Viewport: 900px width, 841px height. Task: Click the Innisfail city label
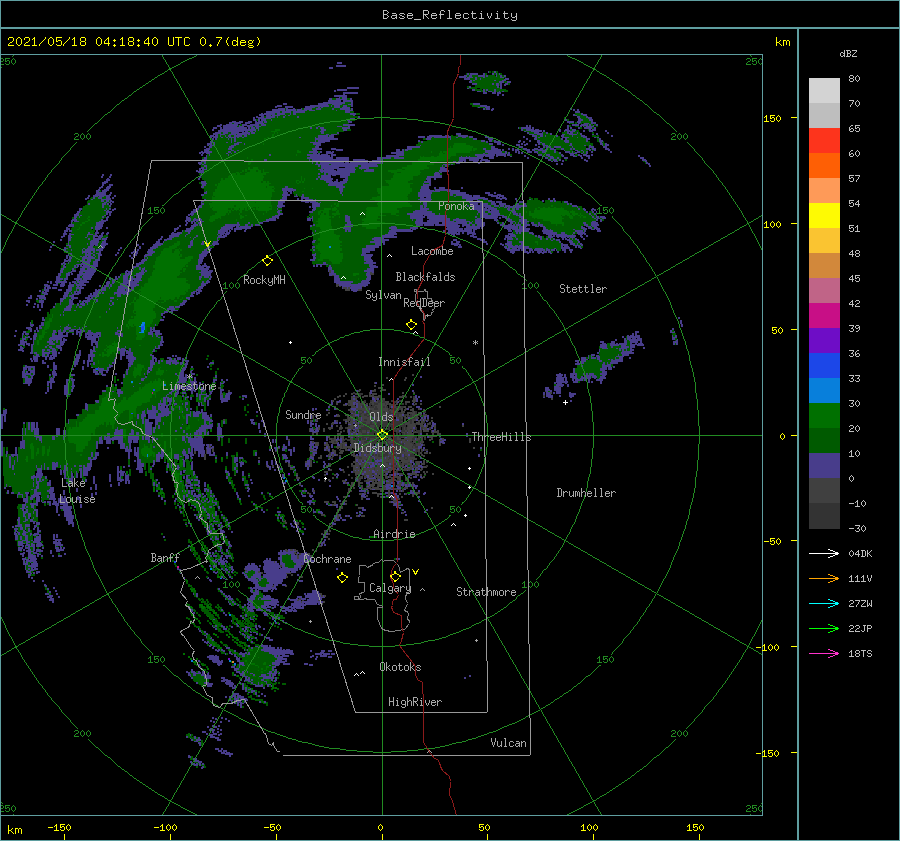click(404, 362)
